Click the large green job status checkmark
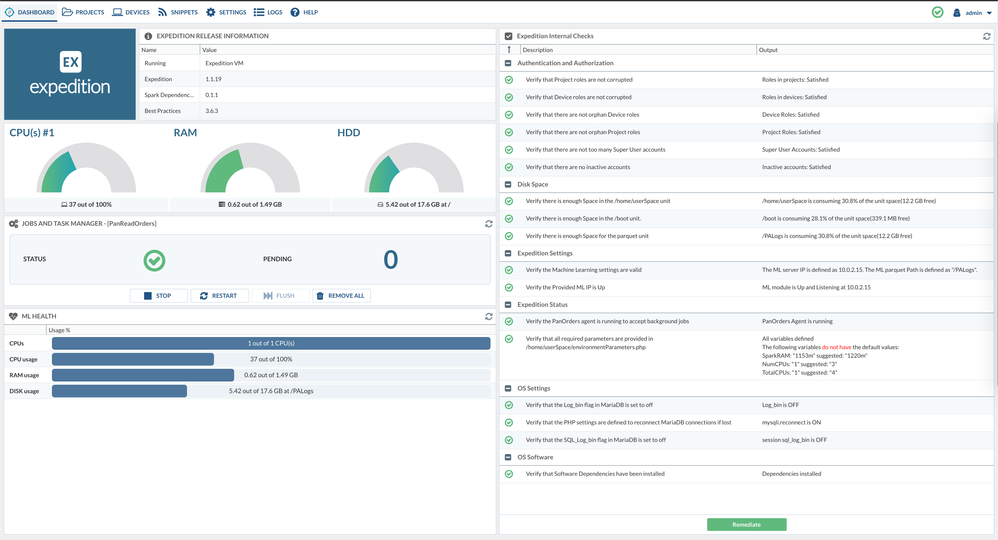998x540 pixels. [x=154, y=260]
